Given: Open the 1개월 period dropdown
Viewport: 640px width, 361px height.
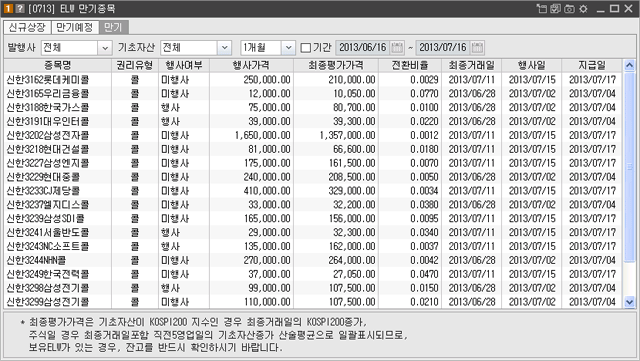Looking at the screenshot, I should [x=288, y=48].
